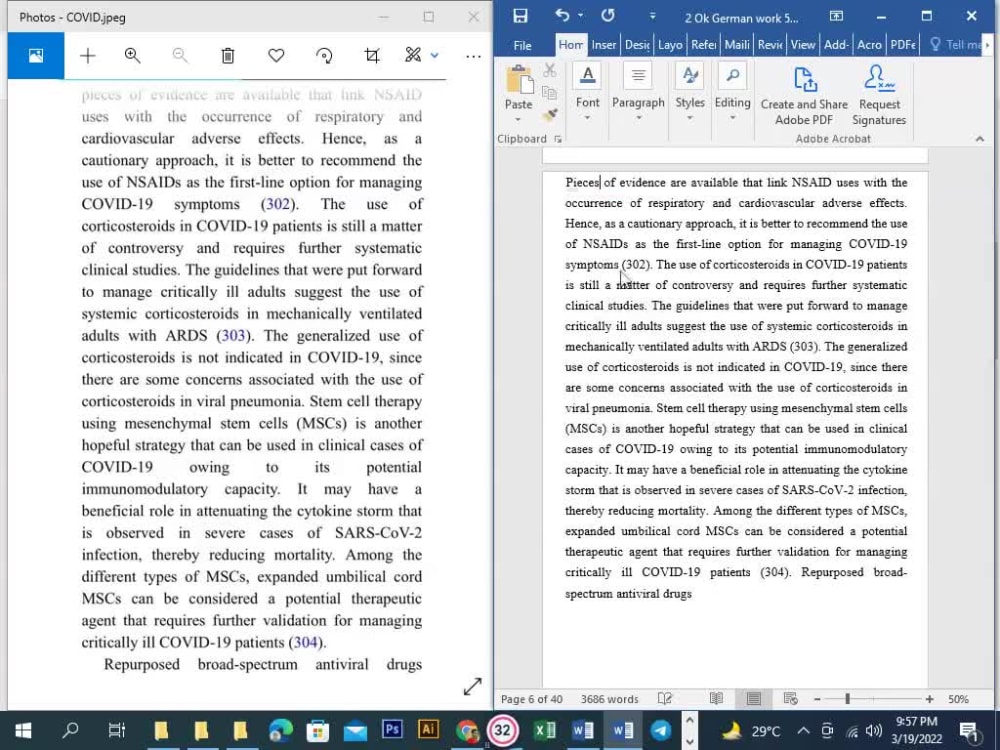Open Ribbon Display Options in Word title bar
1000x750 pixels.
pos(835,16)
